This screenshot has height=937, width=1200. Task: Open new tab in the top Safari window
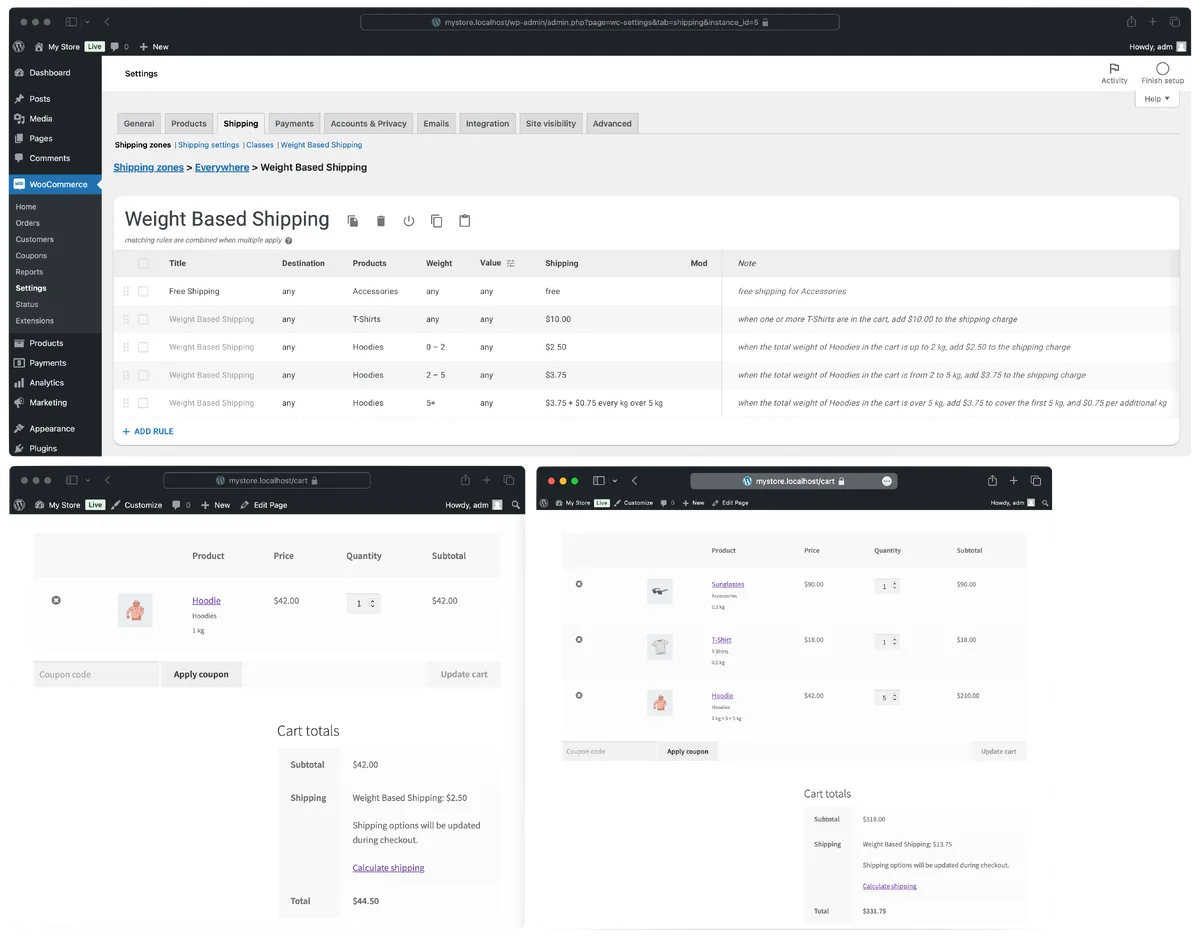click(1153, 22)
